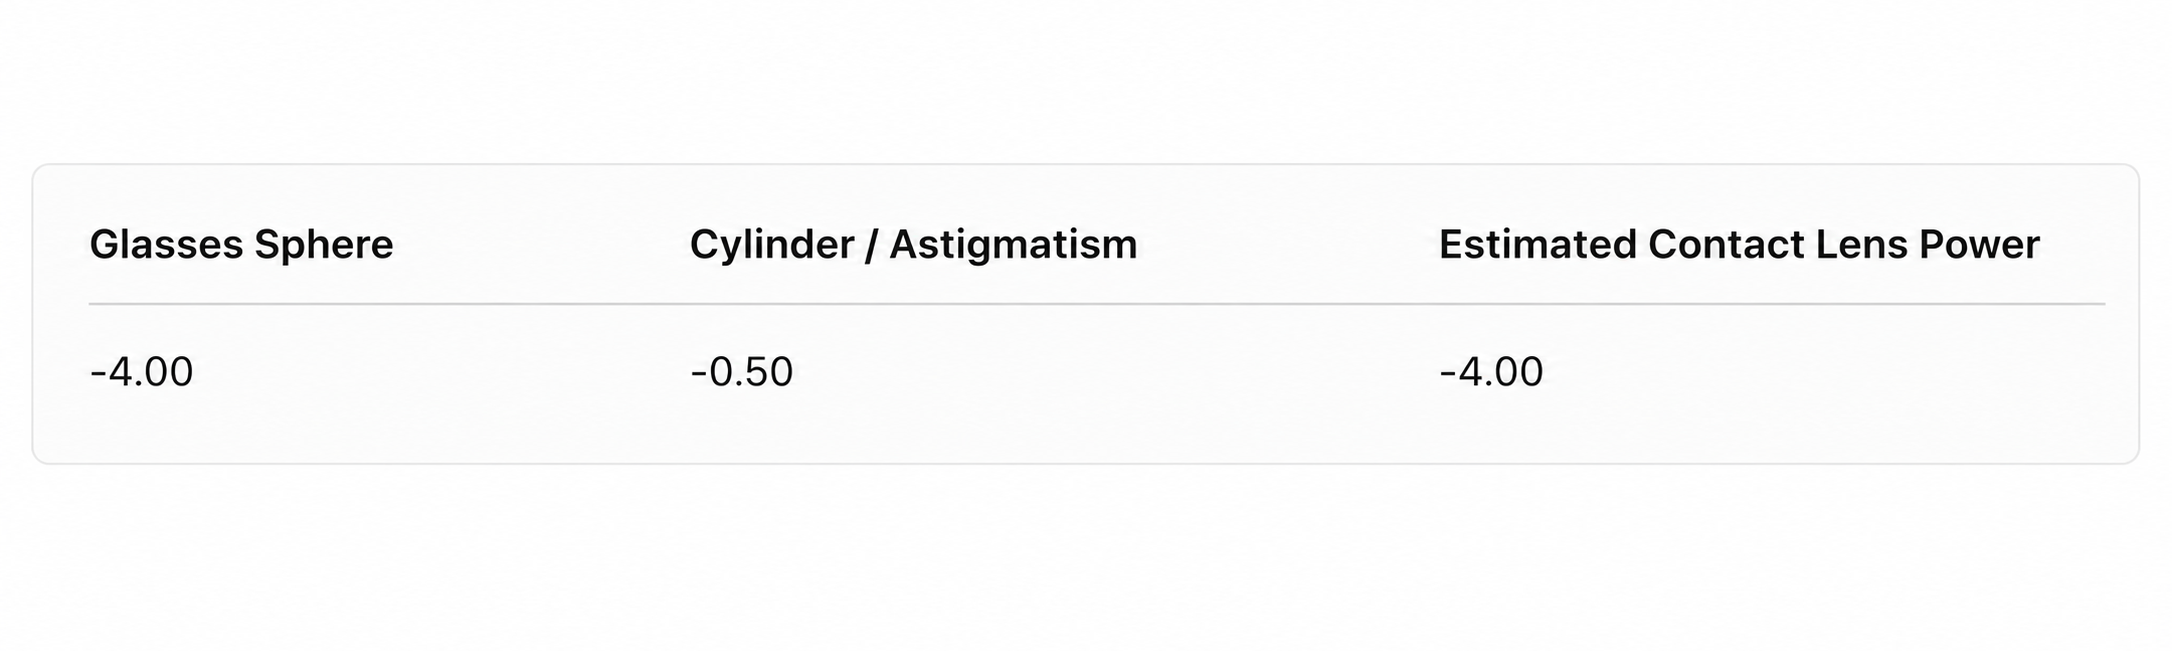Click the word Astigmatism in the header
The width and height of the screenshot is (2172, 651).
pyautogui.click(x=1013, y=245)
